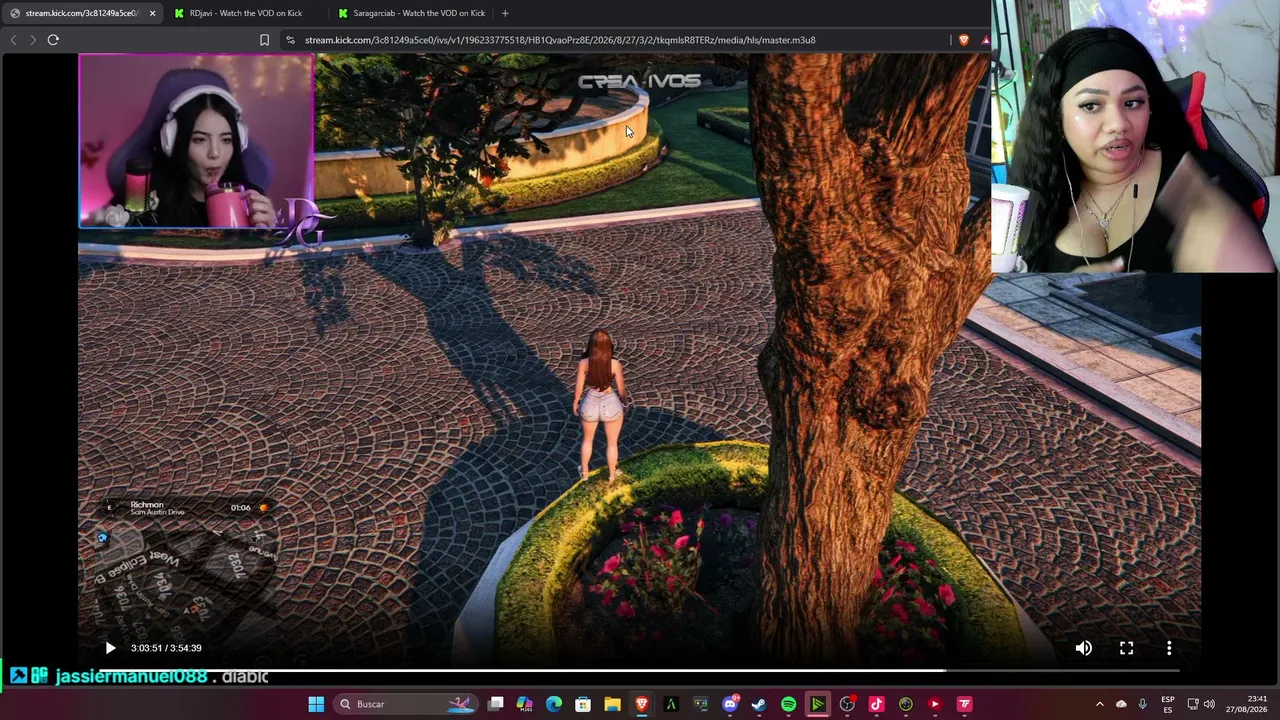This screenshot has width=1280, height=720.
Task: Switch ESP keyboard language
Action: pos(1168,704)
